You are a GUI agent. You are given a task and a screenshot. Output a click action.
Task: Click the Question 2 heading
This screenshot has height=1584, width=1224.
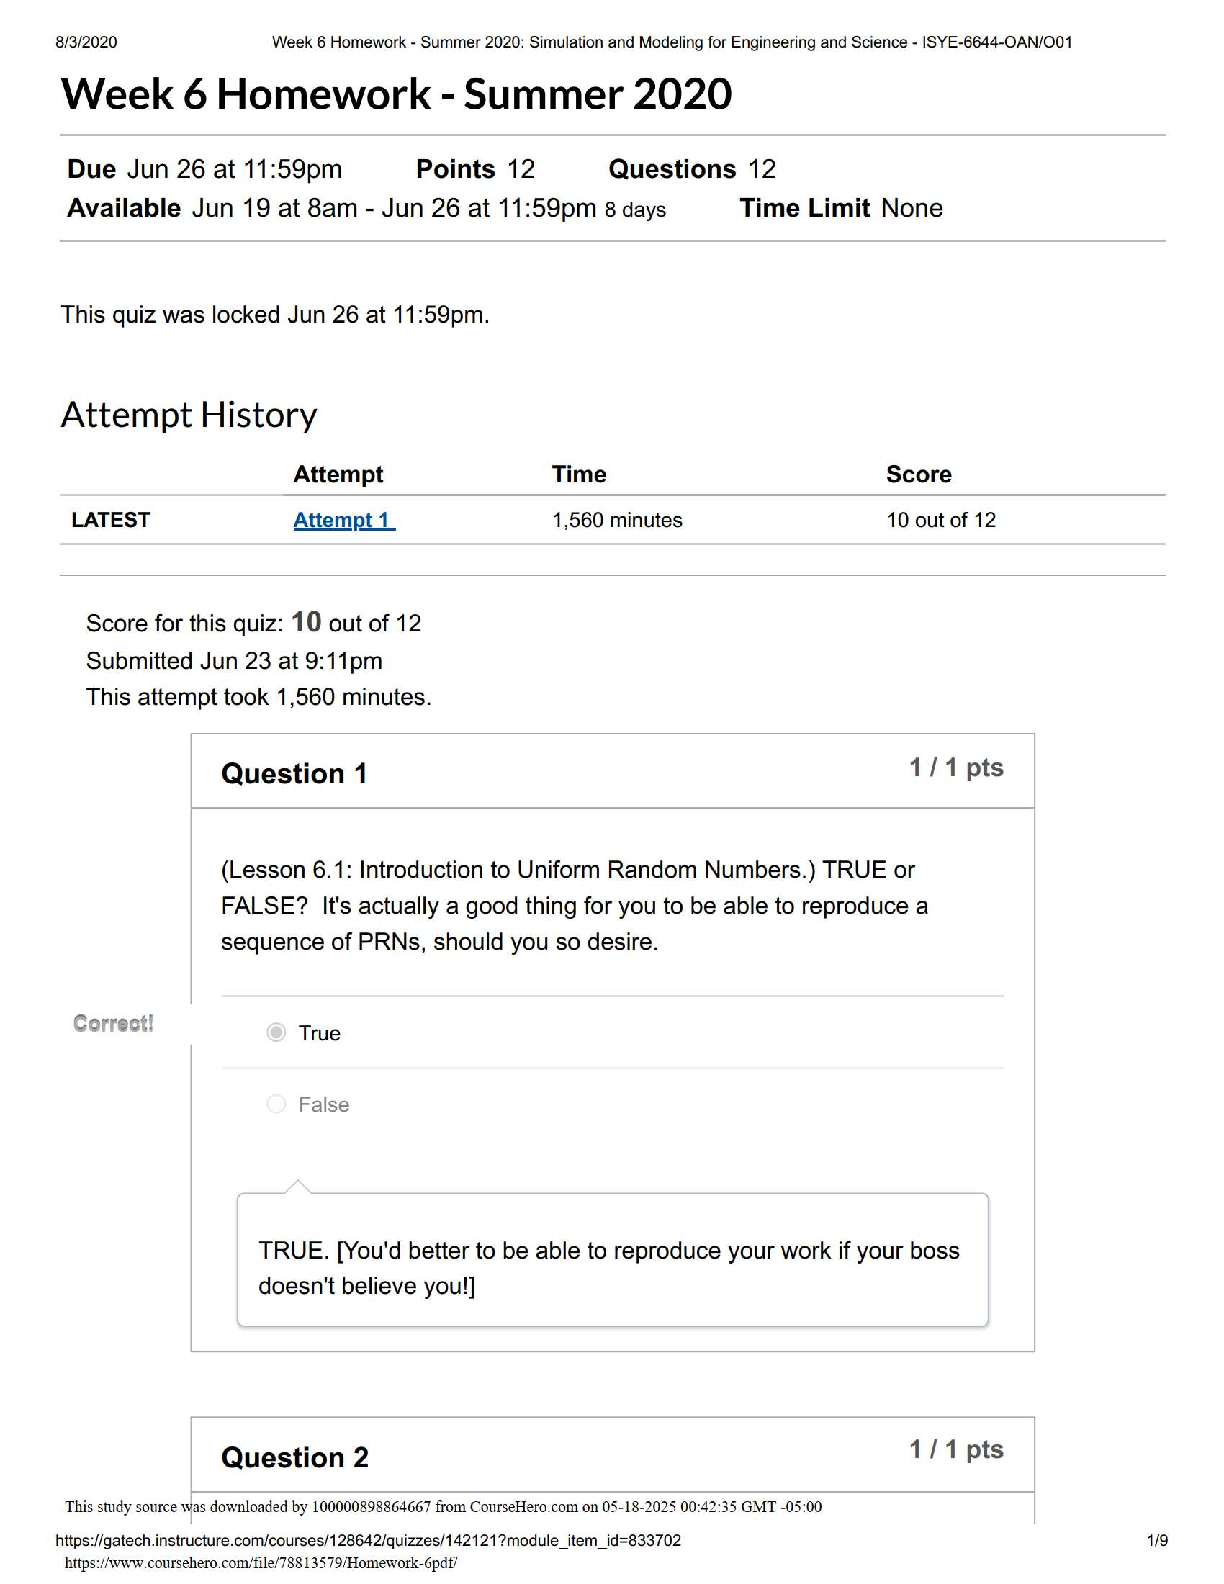[x=294, y=1457]
